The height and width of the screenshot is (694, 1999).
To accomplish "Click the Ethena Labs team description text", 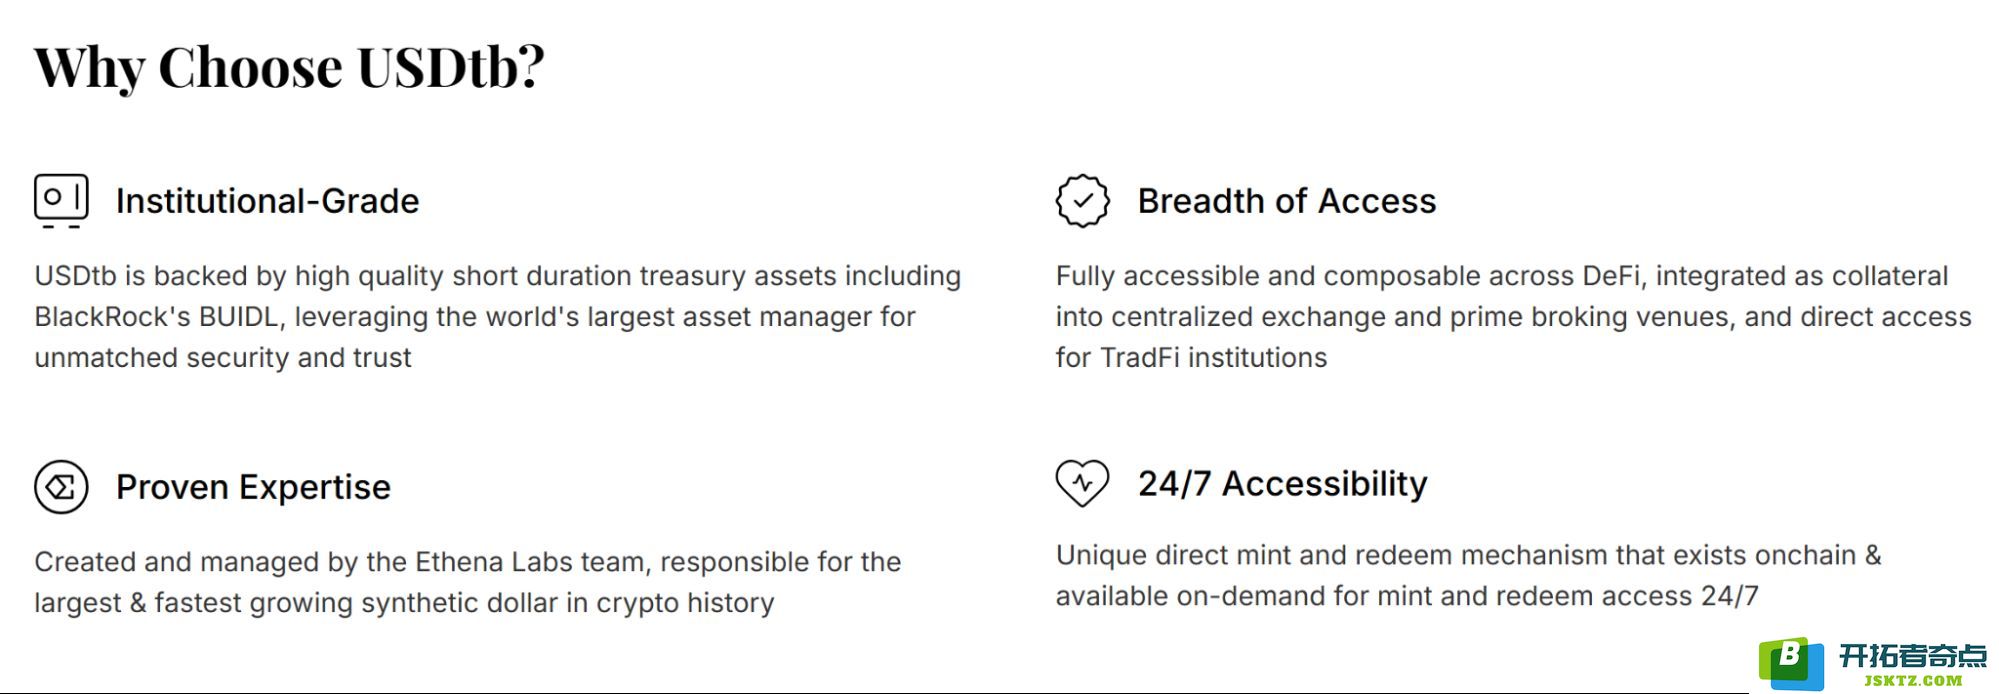I will pos(468,582).
